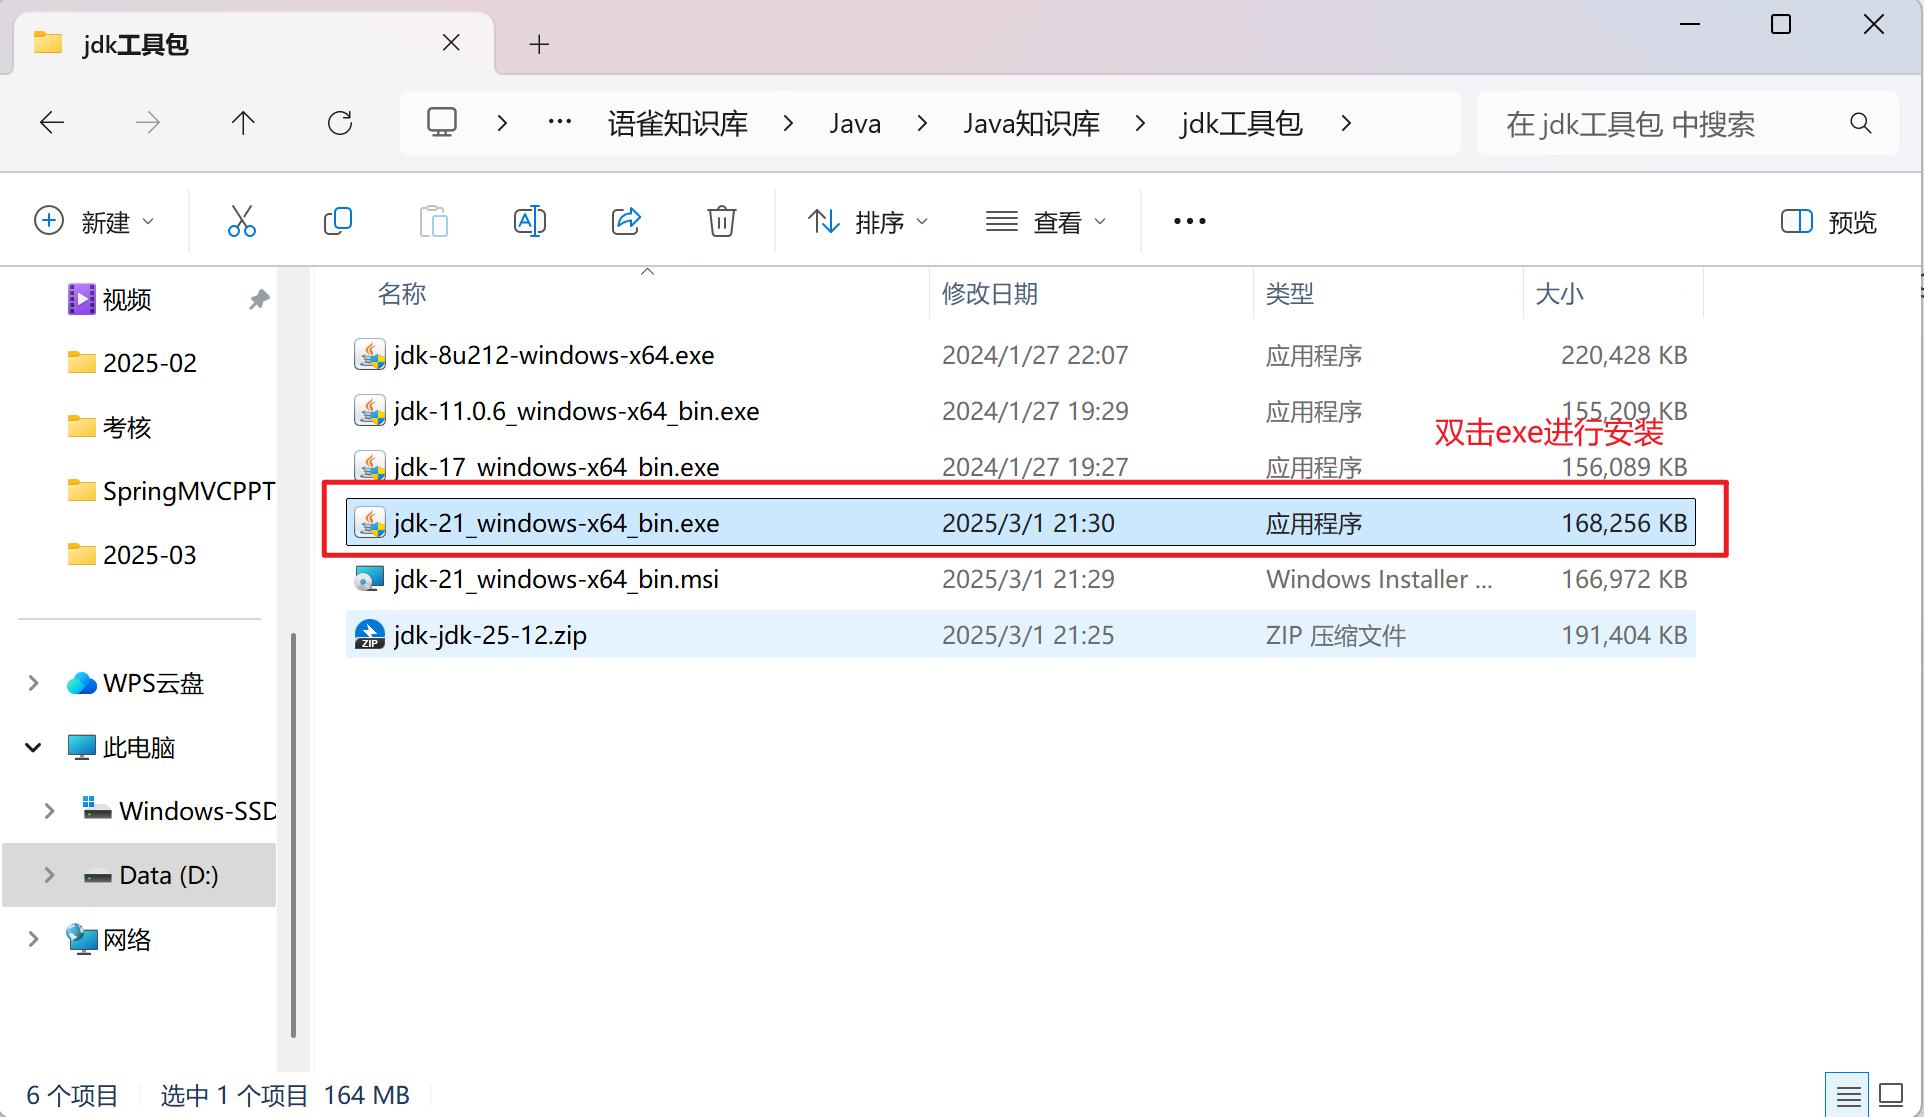
Task: Select file jdk-8u212-windows-x64.exe
Action: coord(1021,355)
